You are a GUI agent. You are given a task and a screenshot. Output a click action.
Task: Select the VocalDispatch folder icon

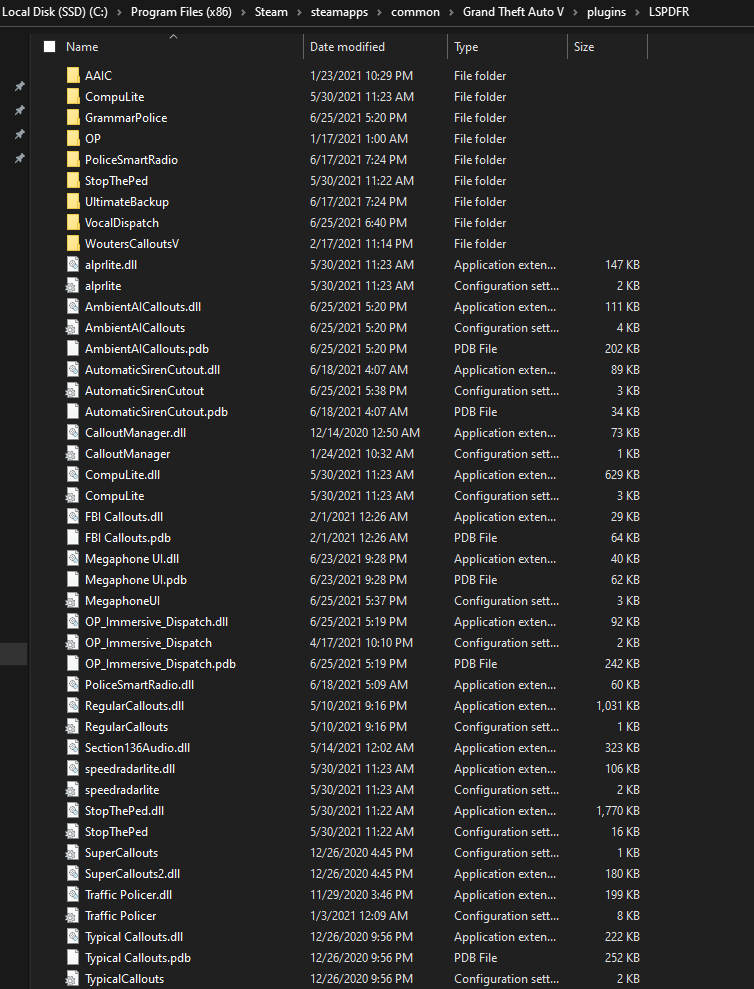(x=73, y=223)
